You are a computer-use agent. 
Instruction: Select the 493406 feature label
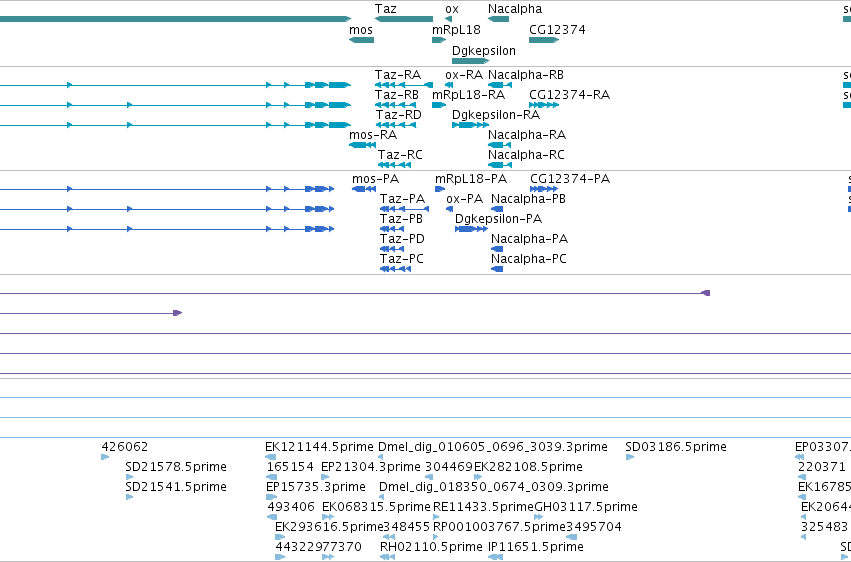[291, 507]
